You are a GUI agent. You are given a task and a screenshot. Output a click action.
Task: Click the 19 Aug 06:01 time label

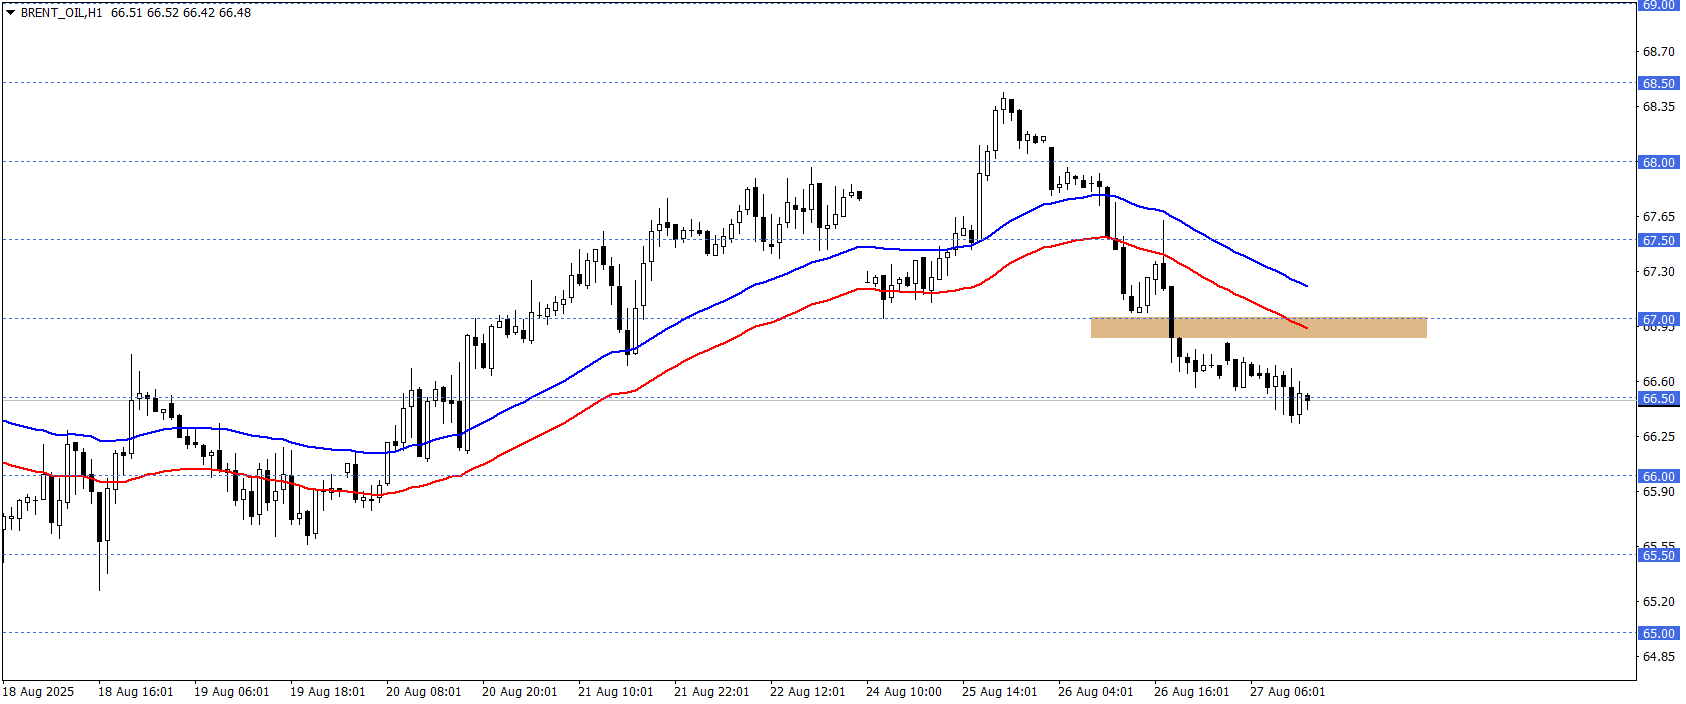(232, 692)
